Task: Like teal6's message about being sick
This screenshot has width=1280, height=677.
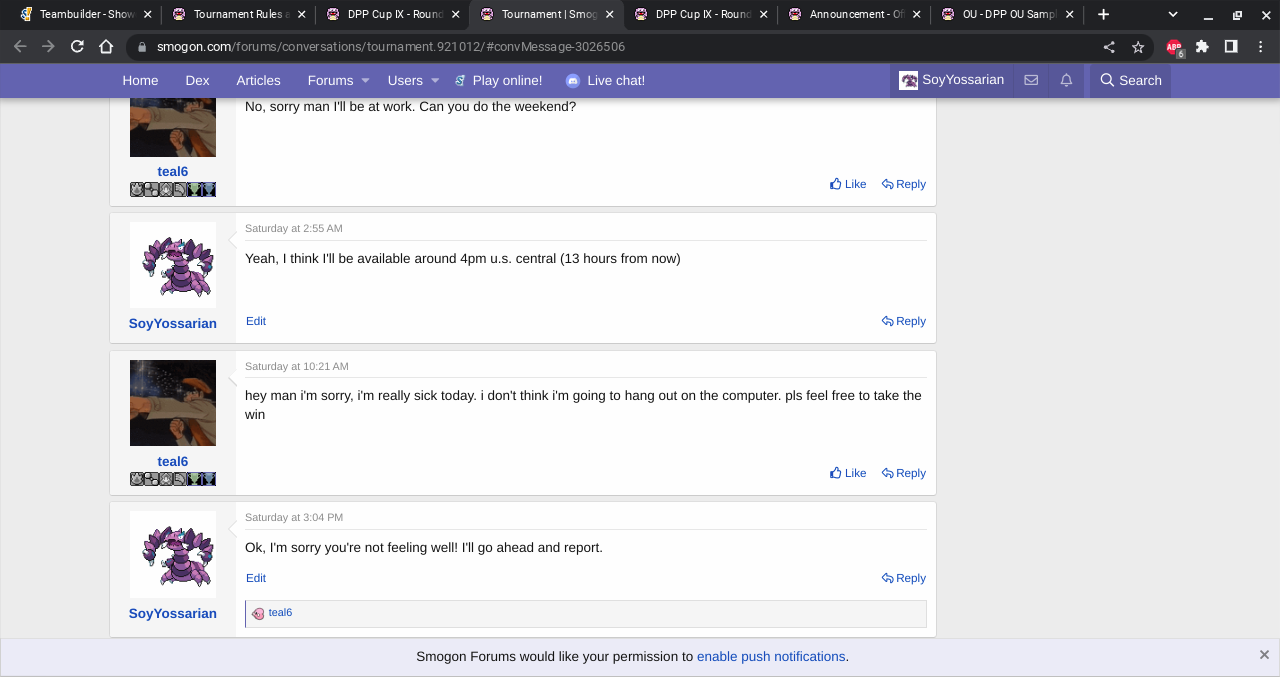Action: click(848, 473)
